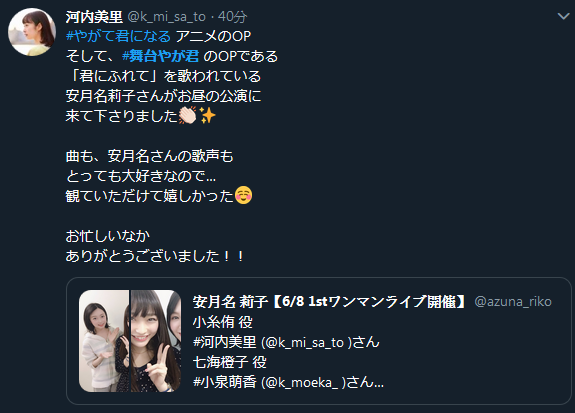This screenshot has width=575, height=413.
Task: Click the @azuna_riko handle in the quoted tweet
Action: (513, 301)
